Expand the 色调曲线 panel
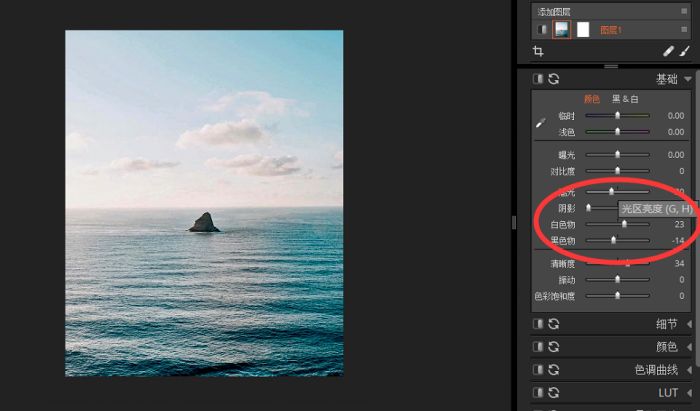The height and width of the screenshot is (411, 700). coord(688,369)
